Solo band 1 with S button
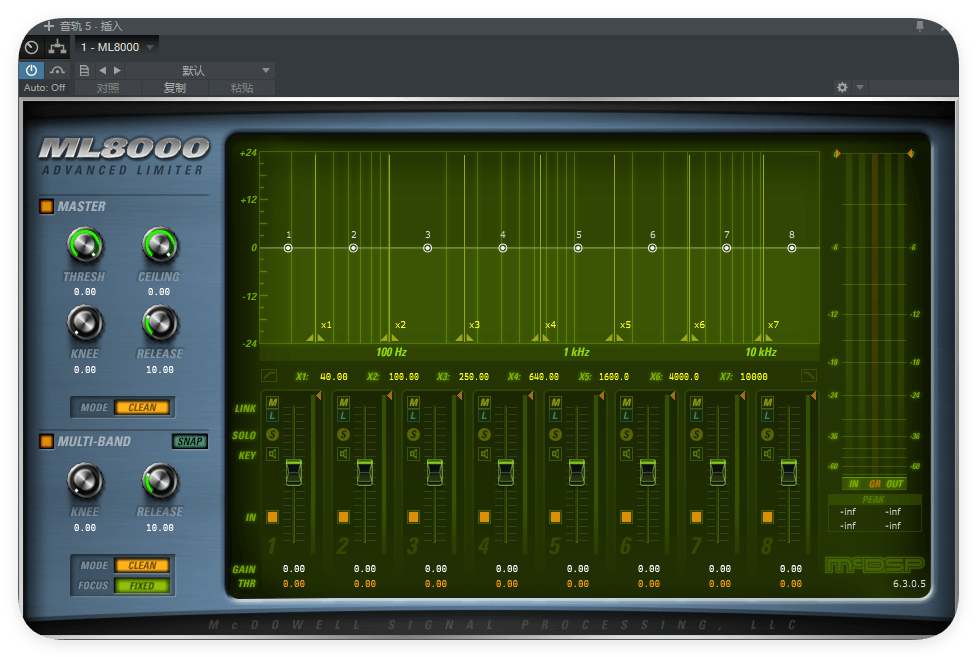The width and height of the screenshot is (977, 658). click(x=272, y=434)
